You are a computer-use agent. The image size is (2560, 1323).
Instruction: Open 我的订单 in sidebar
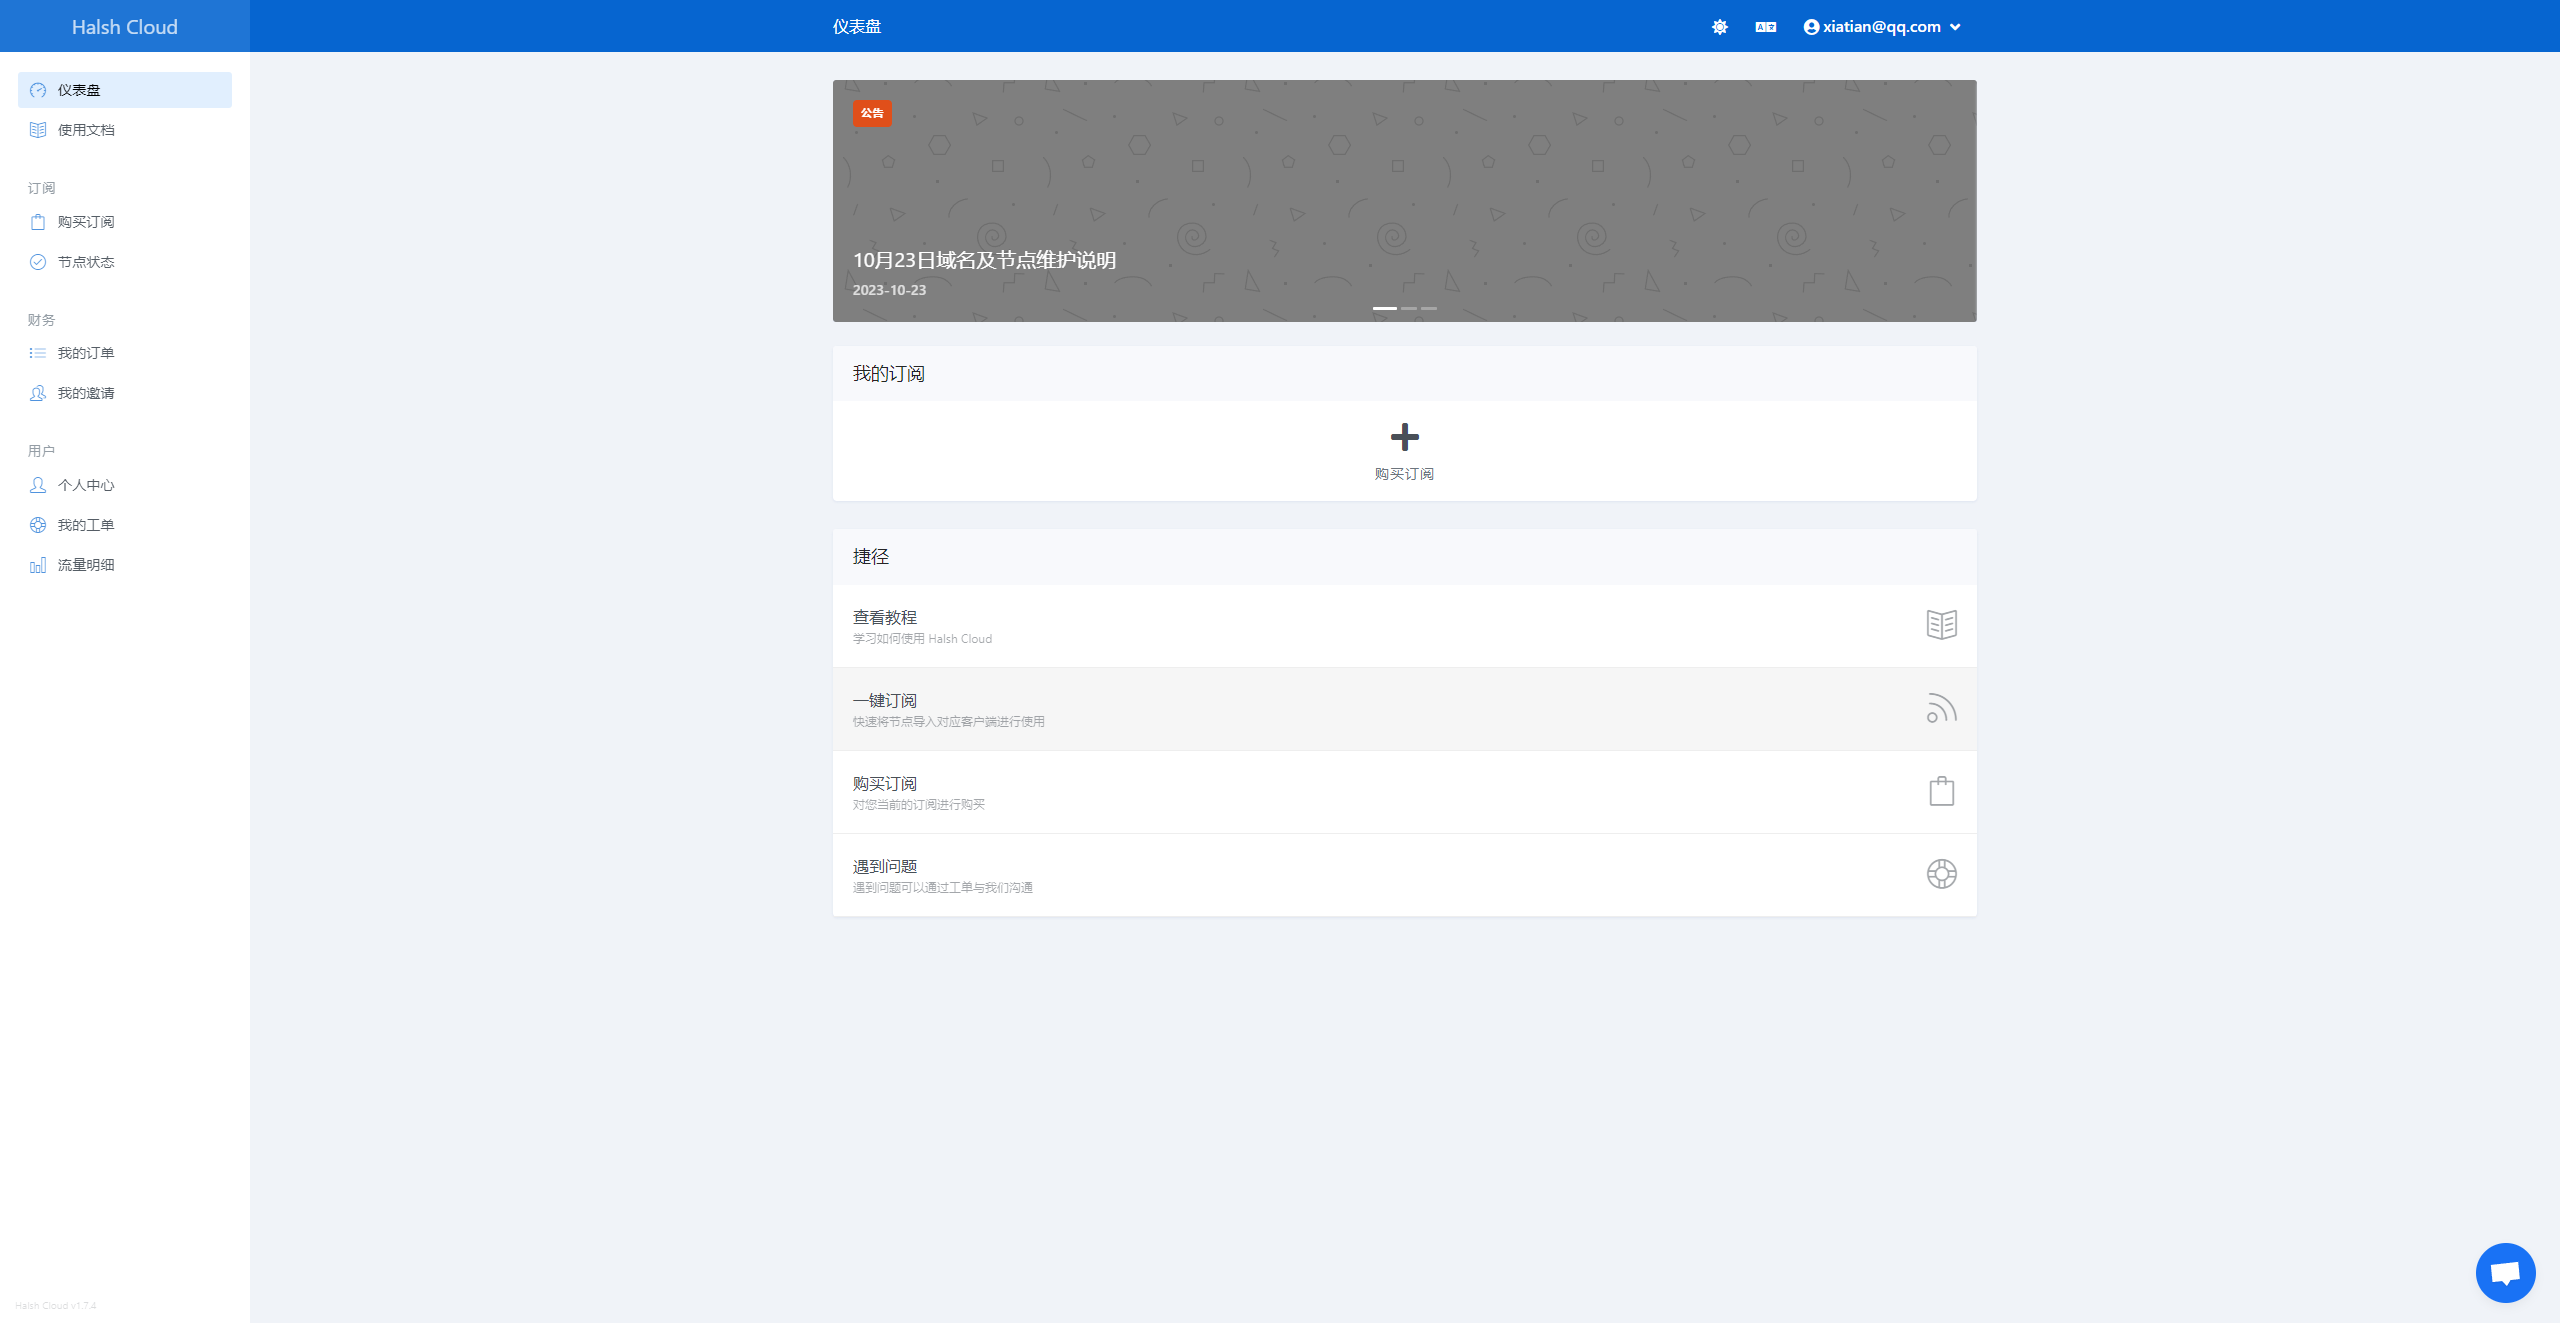(x=86, y=353)
